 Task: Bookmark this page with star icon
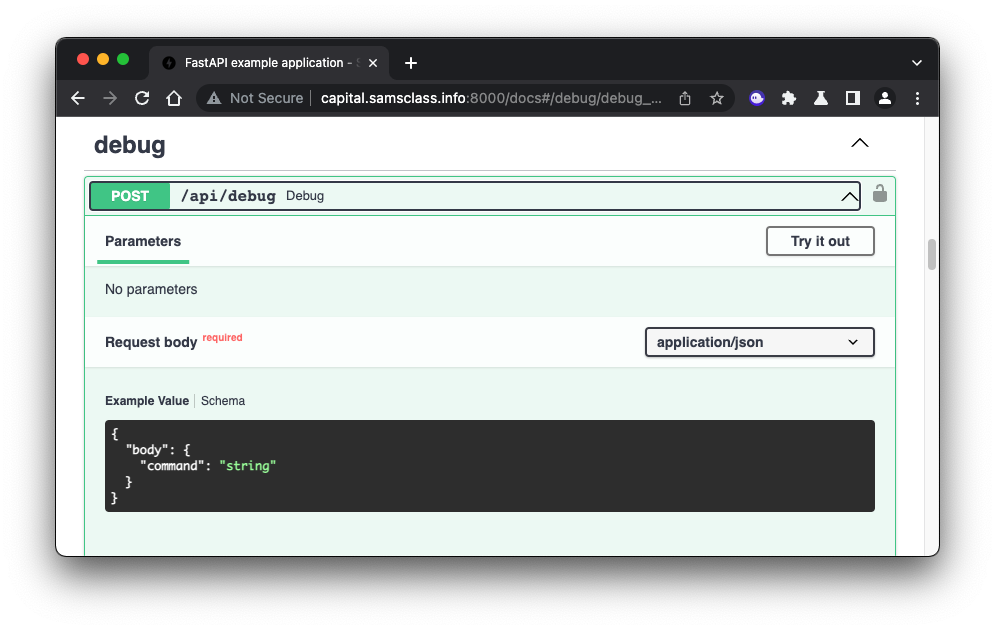717,98
